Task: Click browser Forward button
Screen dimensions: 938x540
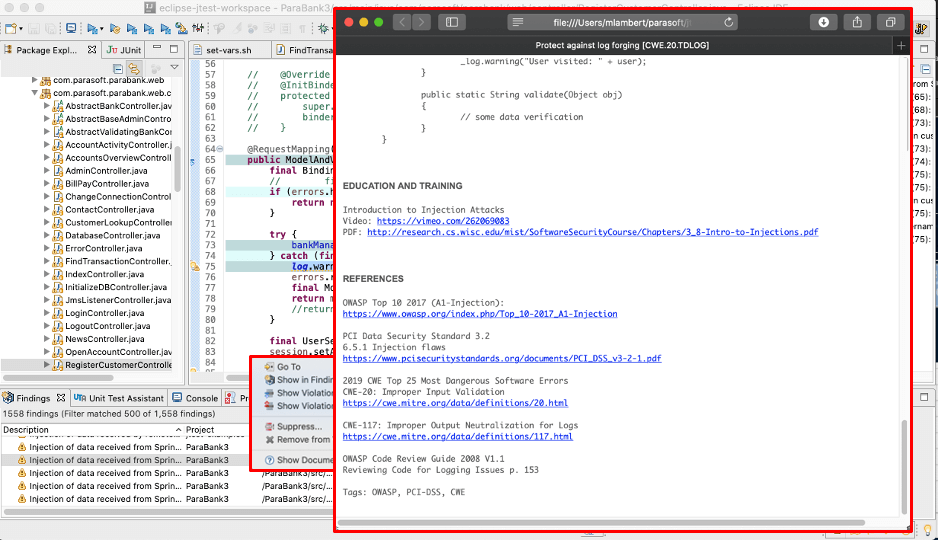Action: [x=421, y=22]
